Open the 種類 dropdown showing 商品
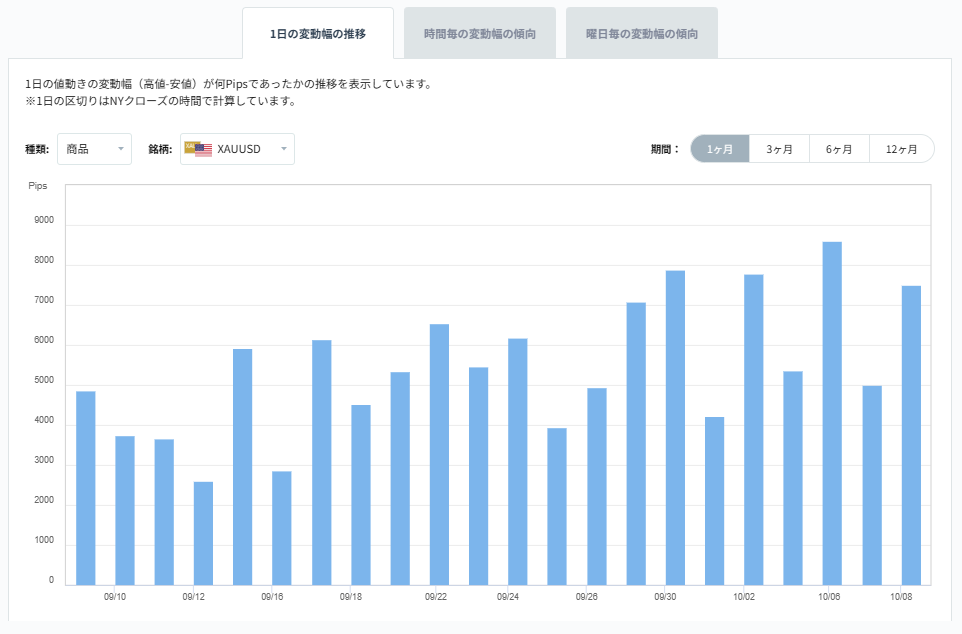This screenshot has width=962, height=634. (x=94, y=149)
